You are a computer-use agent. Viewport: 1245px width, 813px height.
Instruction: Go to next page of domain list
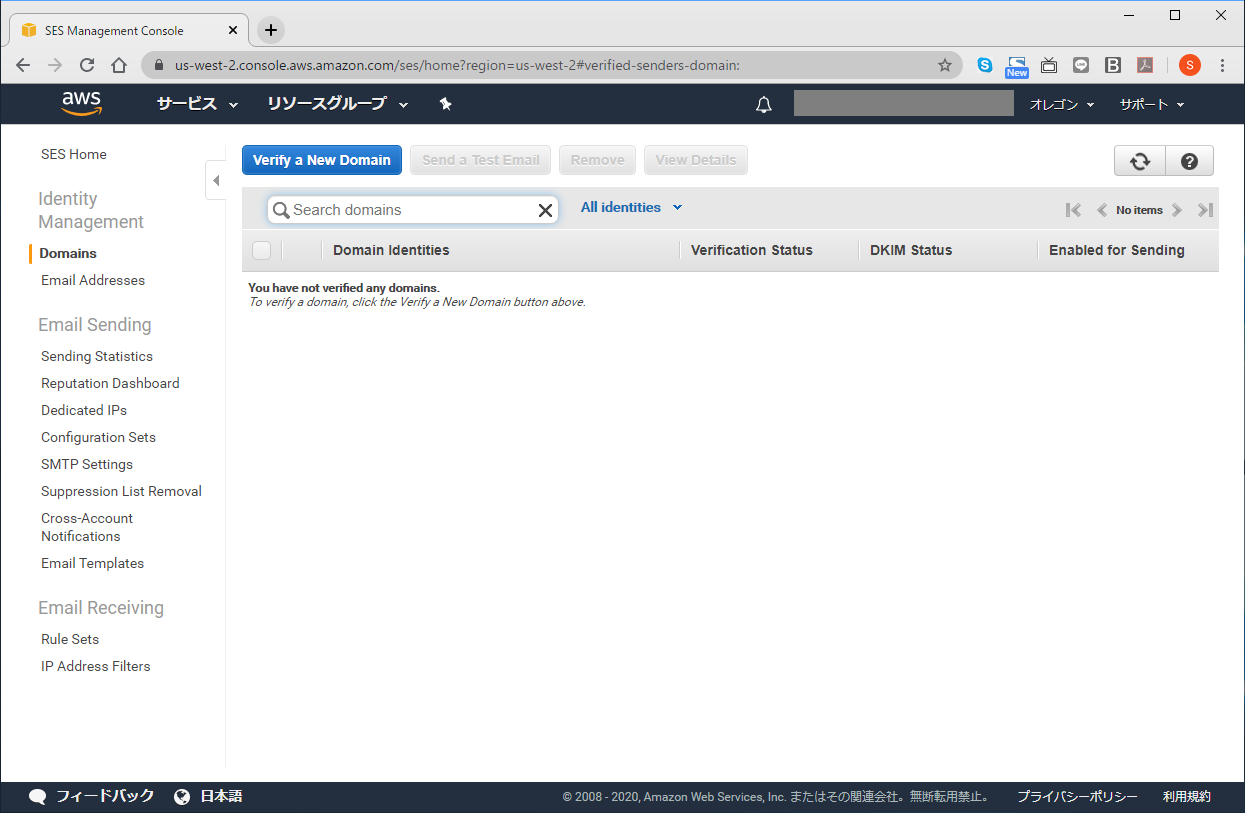coord(1177,210)
